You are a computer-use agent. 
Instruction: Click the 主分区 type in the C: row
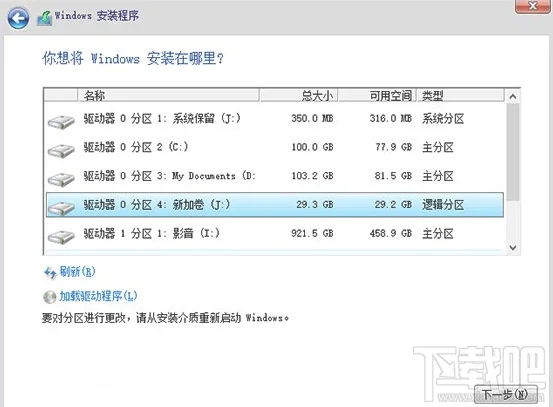point(438,147)
